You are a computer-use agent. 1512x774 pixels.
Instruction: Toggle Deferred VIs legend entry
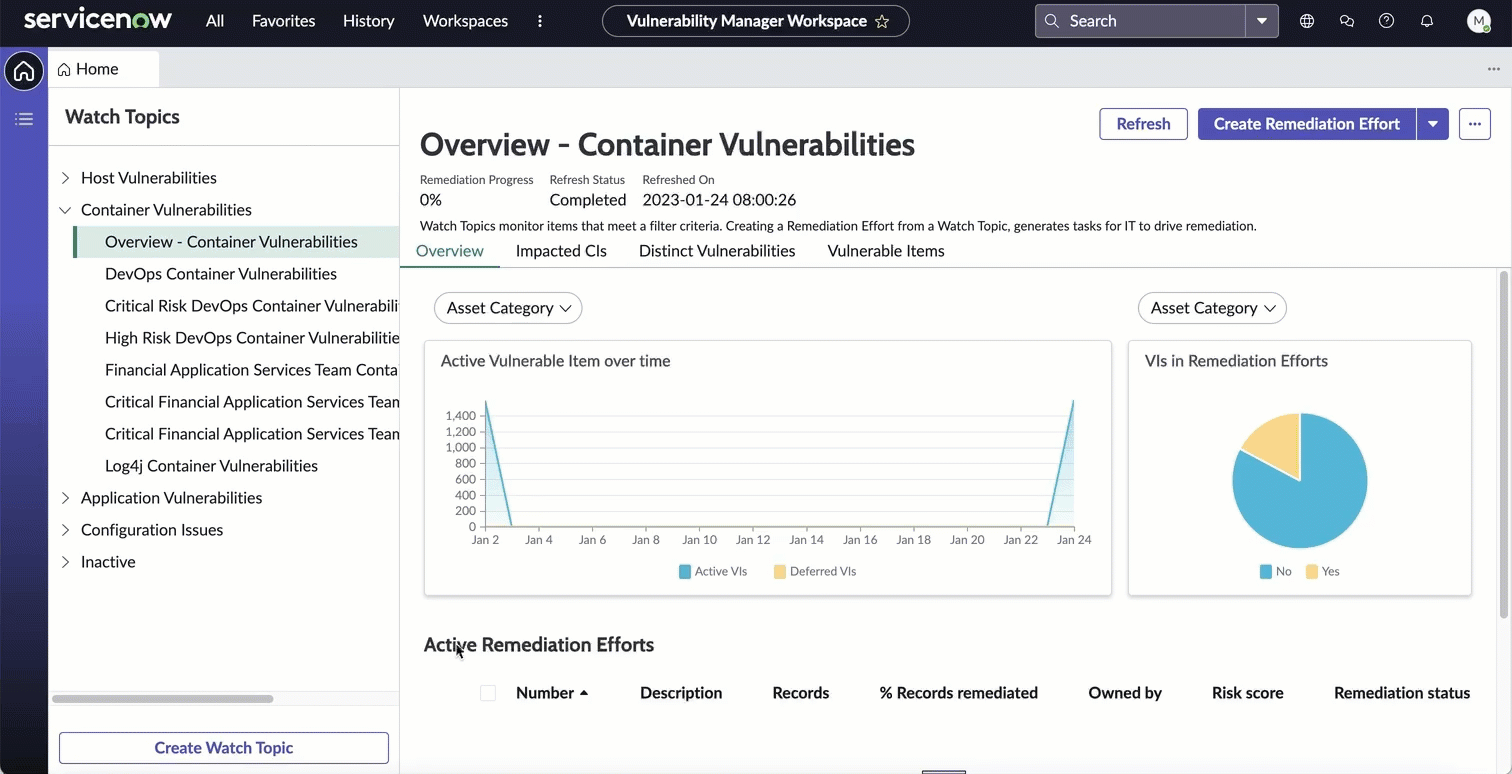tap(815, 572)
